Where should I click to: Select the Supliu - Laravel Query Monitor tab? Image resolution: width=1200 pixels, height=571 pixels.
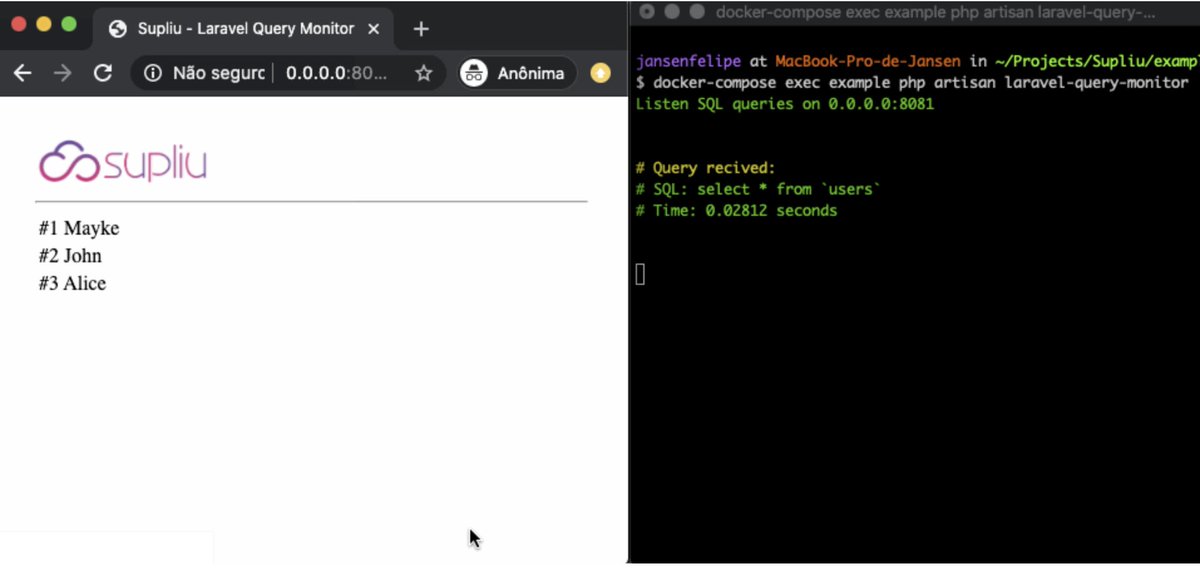(246, 29)
